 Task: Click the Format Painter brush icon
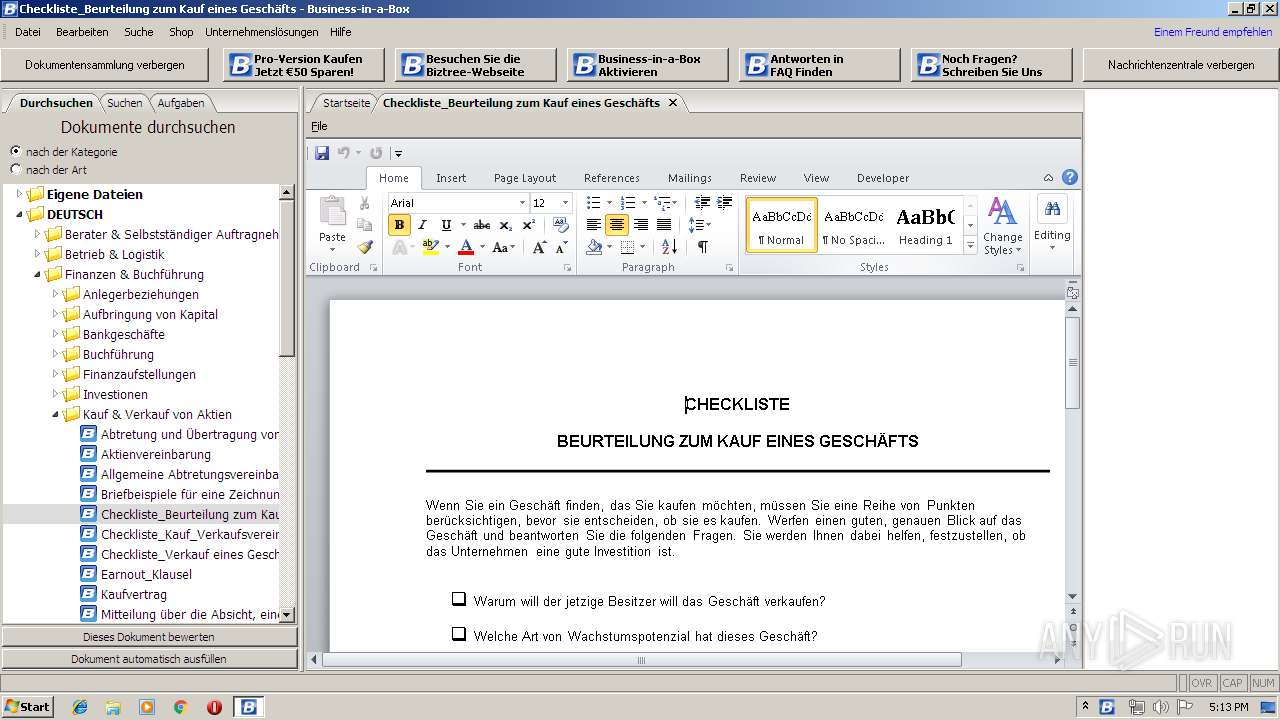click(365, 247)
